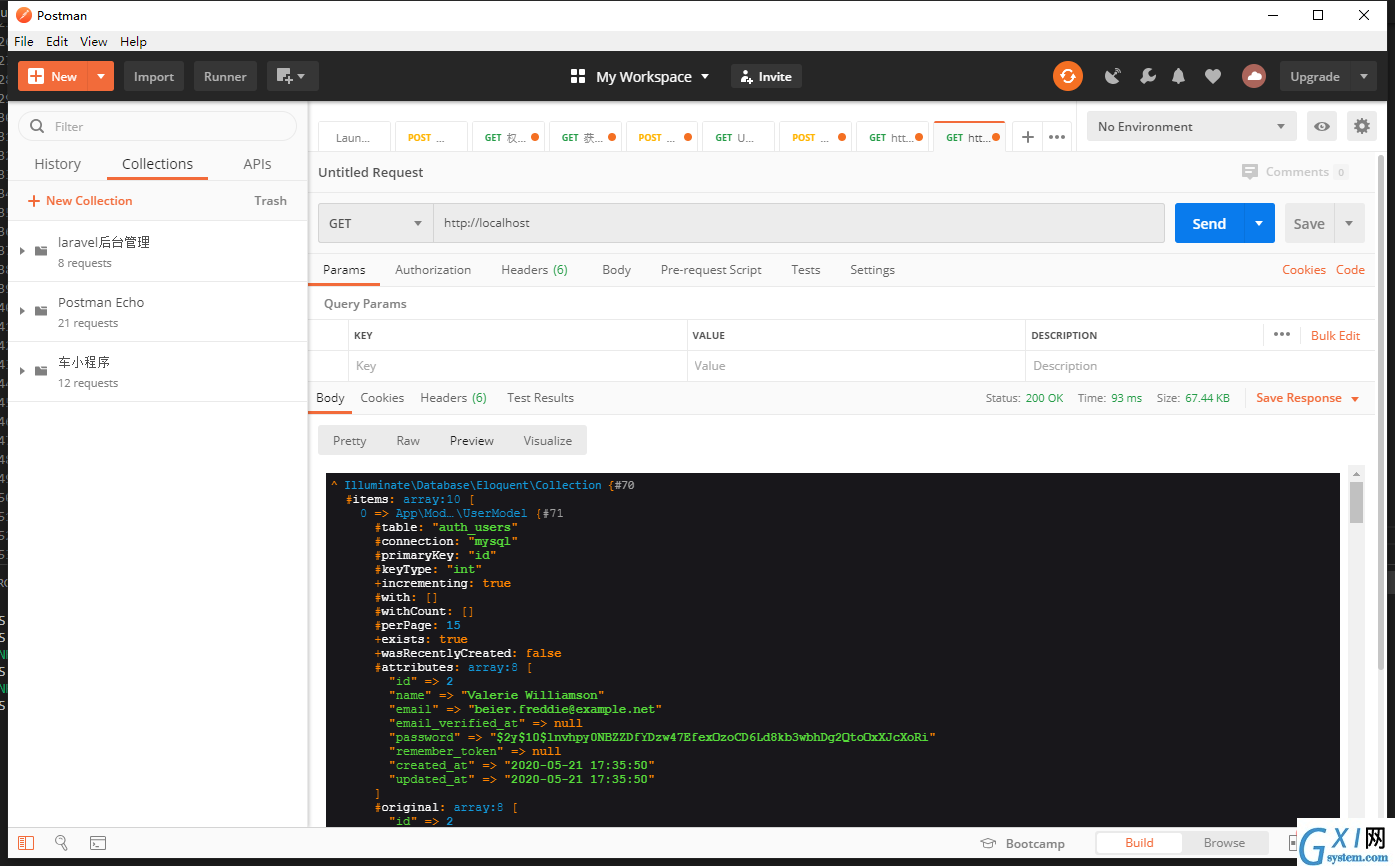Expand the 车小程序 collection
Image resolution: width=1395 pixels, height=866 pixels.
tap(22, 371)
